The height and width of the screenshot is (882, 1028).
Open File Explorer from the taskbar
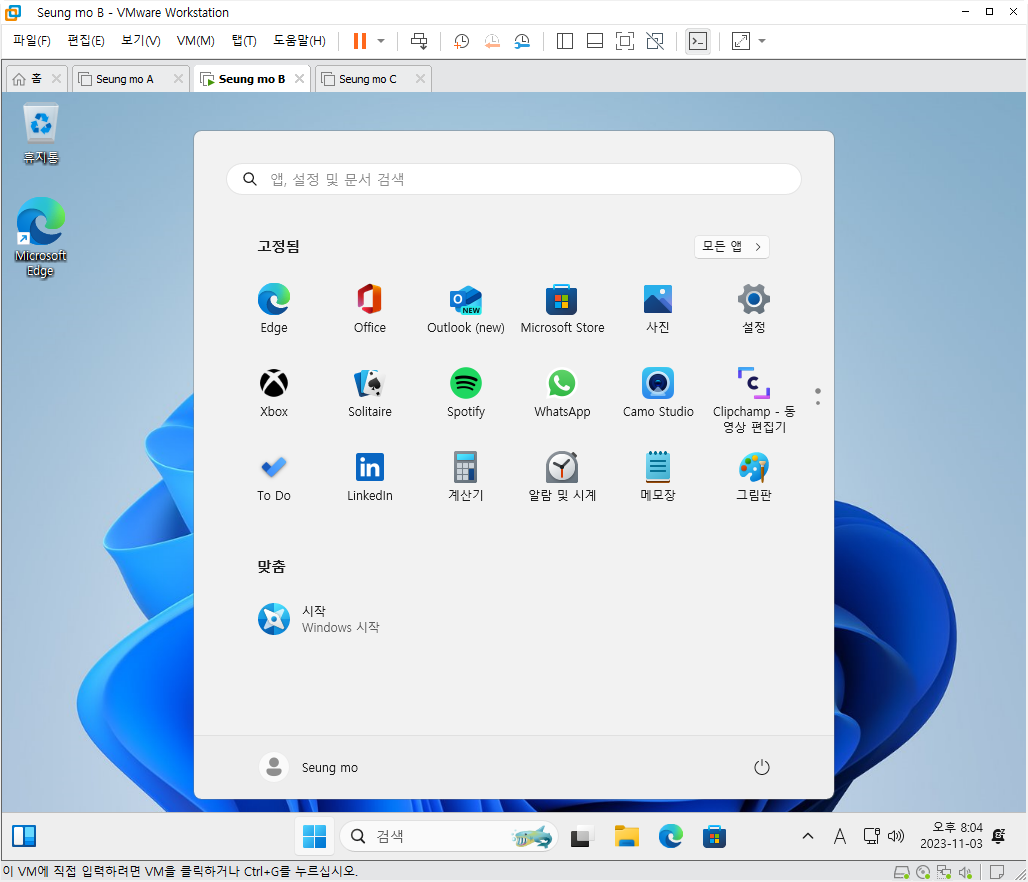(627, 836)
